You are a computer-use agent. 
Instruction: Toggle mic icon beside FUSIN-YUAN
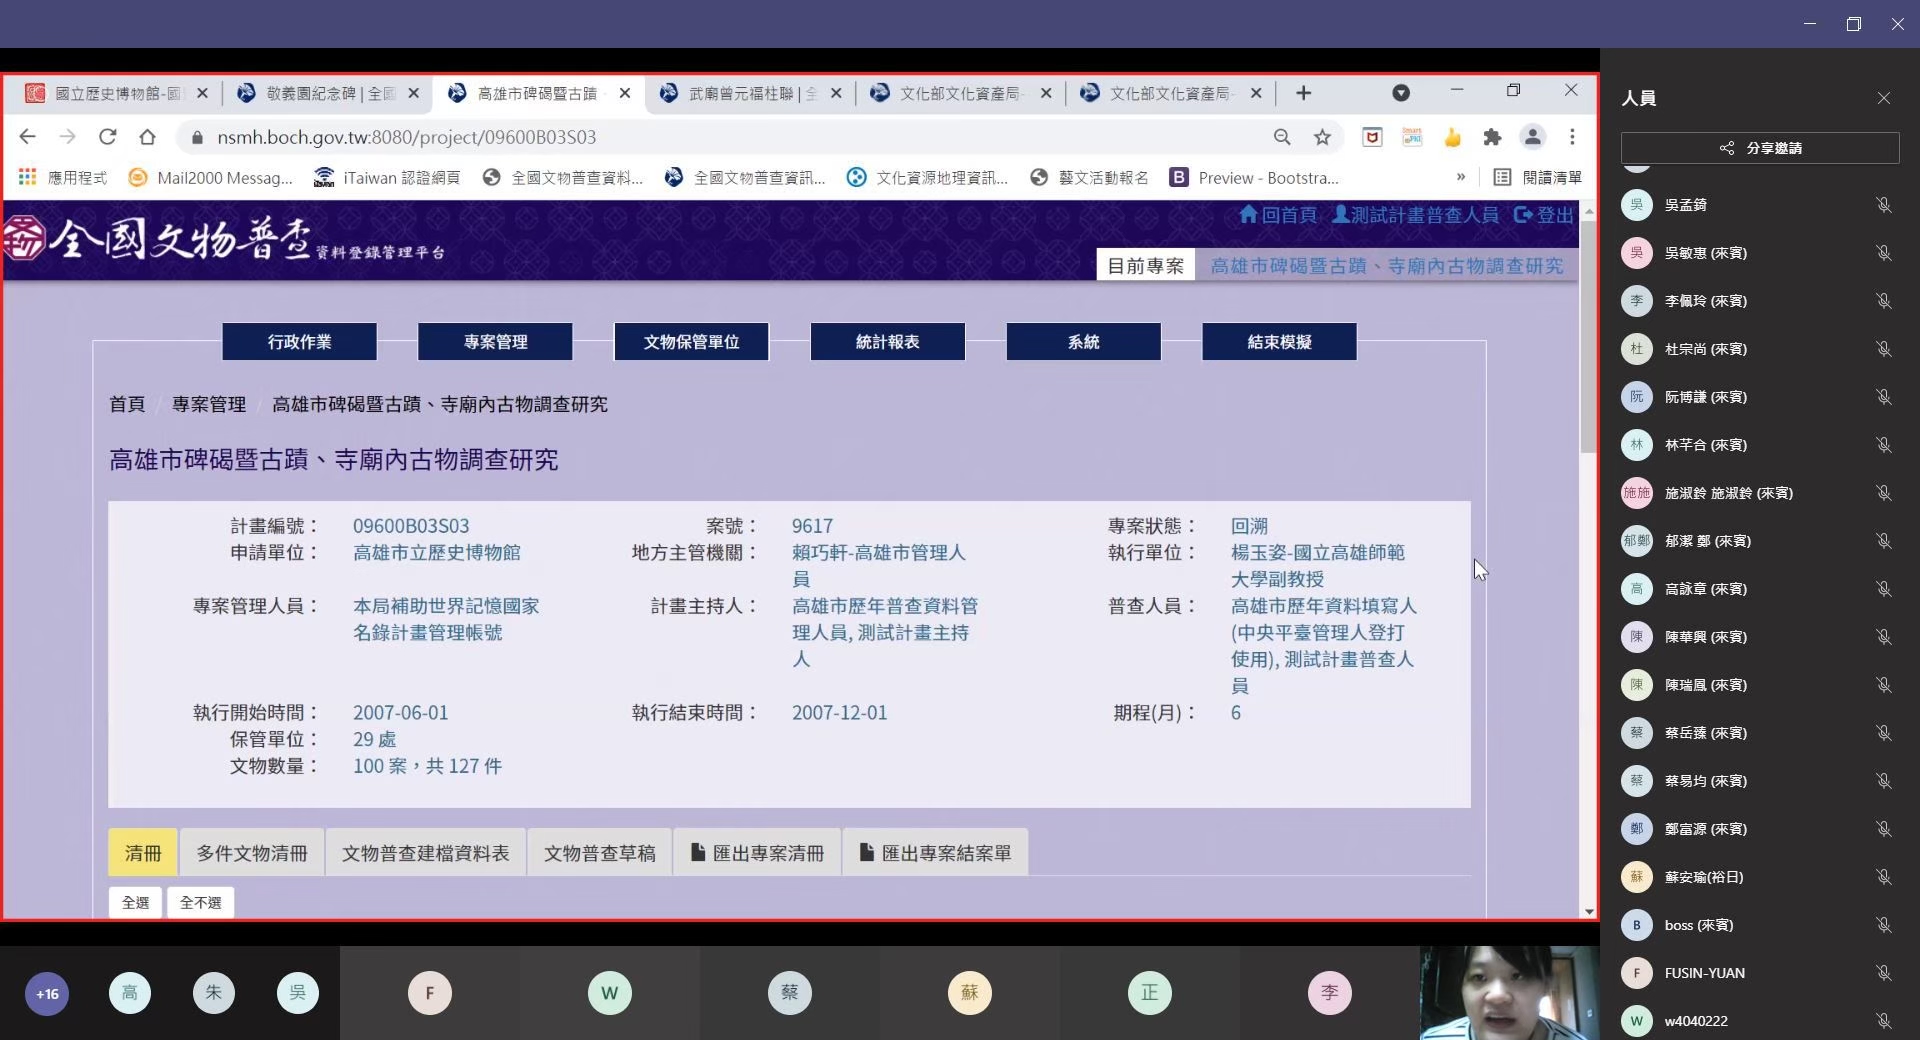point(1883,973)
